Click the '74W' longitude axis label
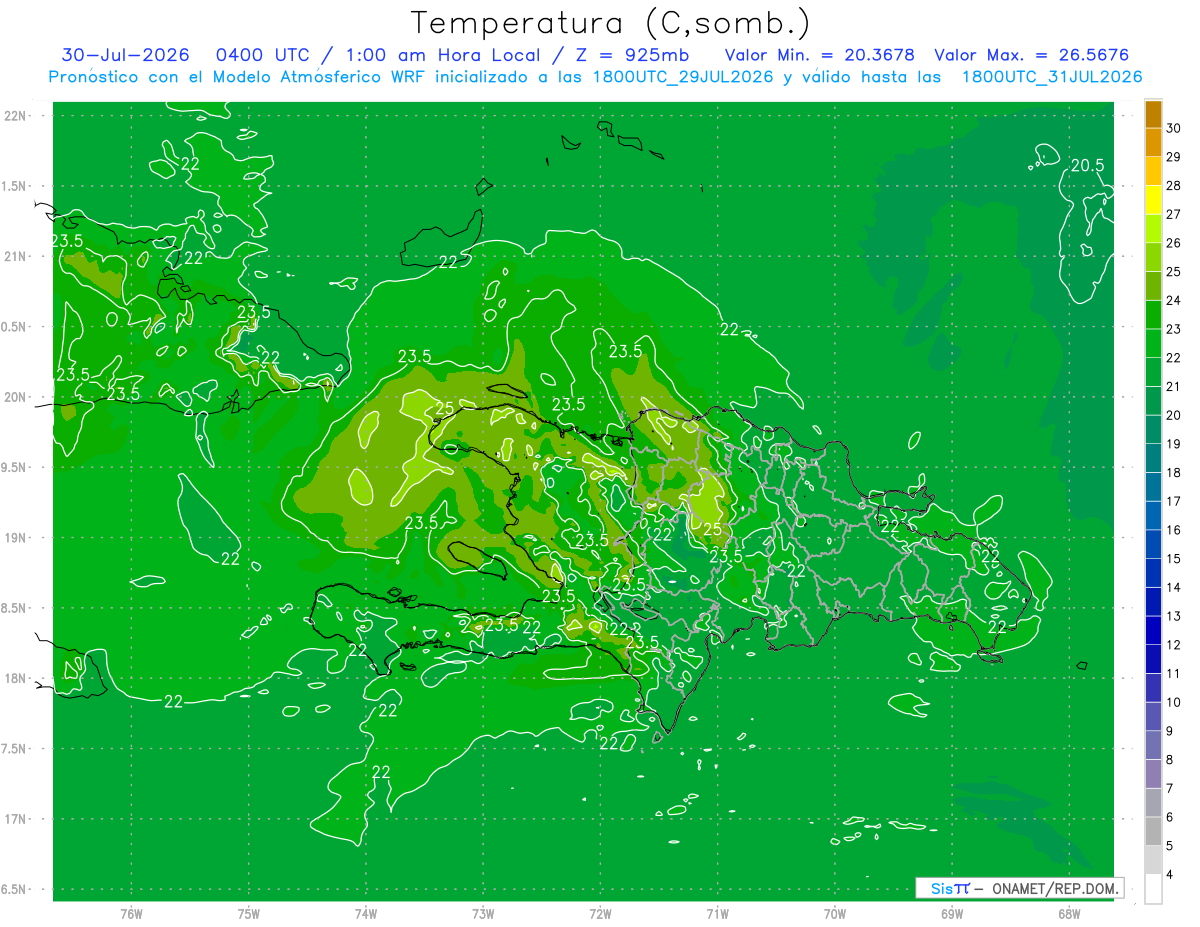This screenshot has height=927, width=1200. 366,913
